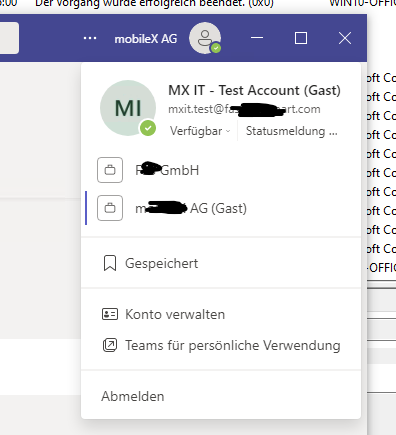Screen dimensions: 396x435
Task: Set a status message via Statusmeldung
Action: [x=292, y=131]
